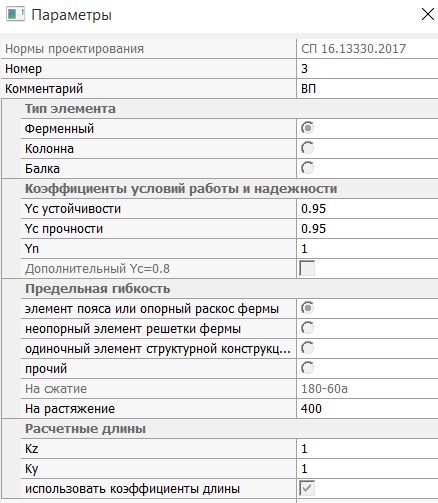Edit the Yn value field

coord(367,249)
